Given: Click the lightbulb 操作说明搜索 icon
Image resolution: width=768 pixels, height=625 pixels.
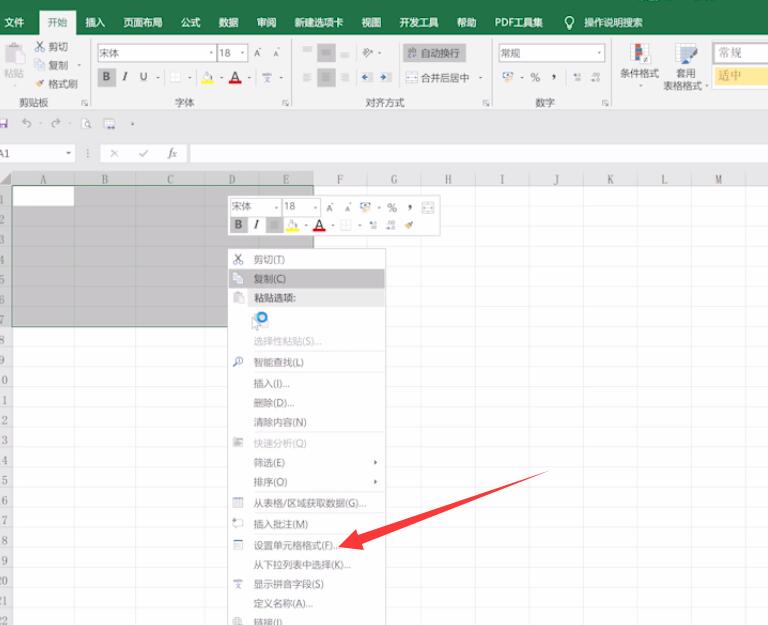Looking at the screenshot, I should coord(569,23).
